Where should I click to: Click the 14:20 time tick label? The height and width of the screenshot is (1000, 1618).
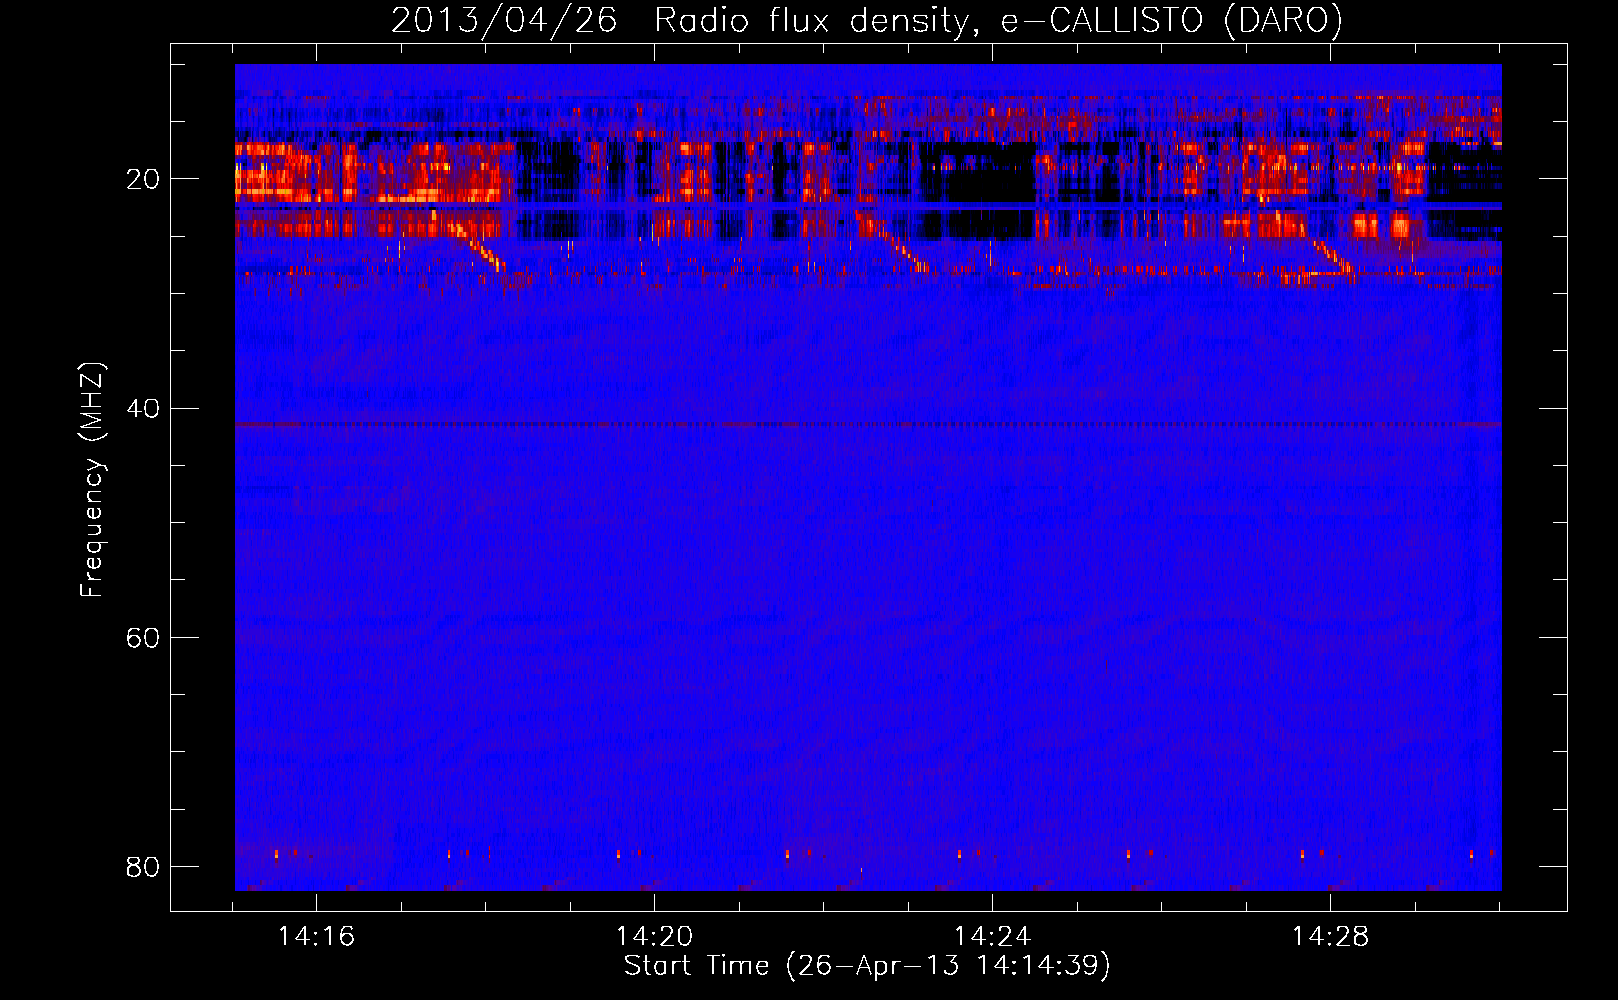click(654, 937)
